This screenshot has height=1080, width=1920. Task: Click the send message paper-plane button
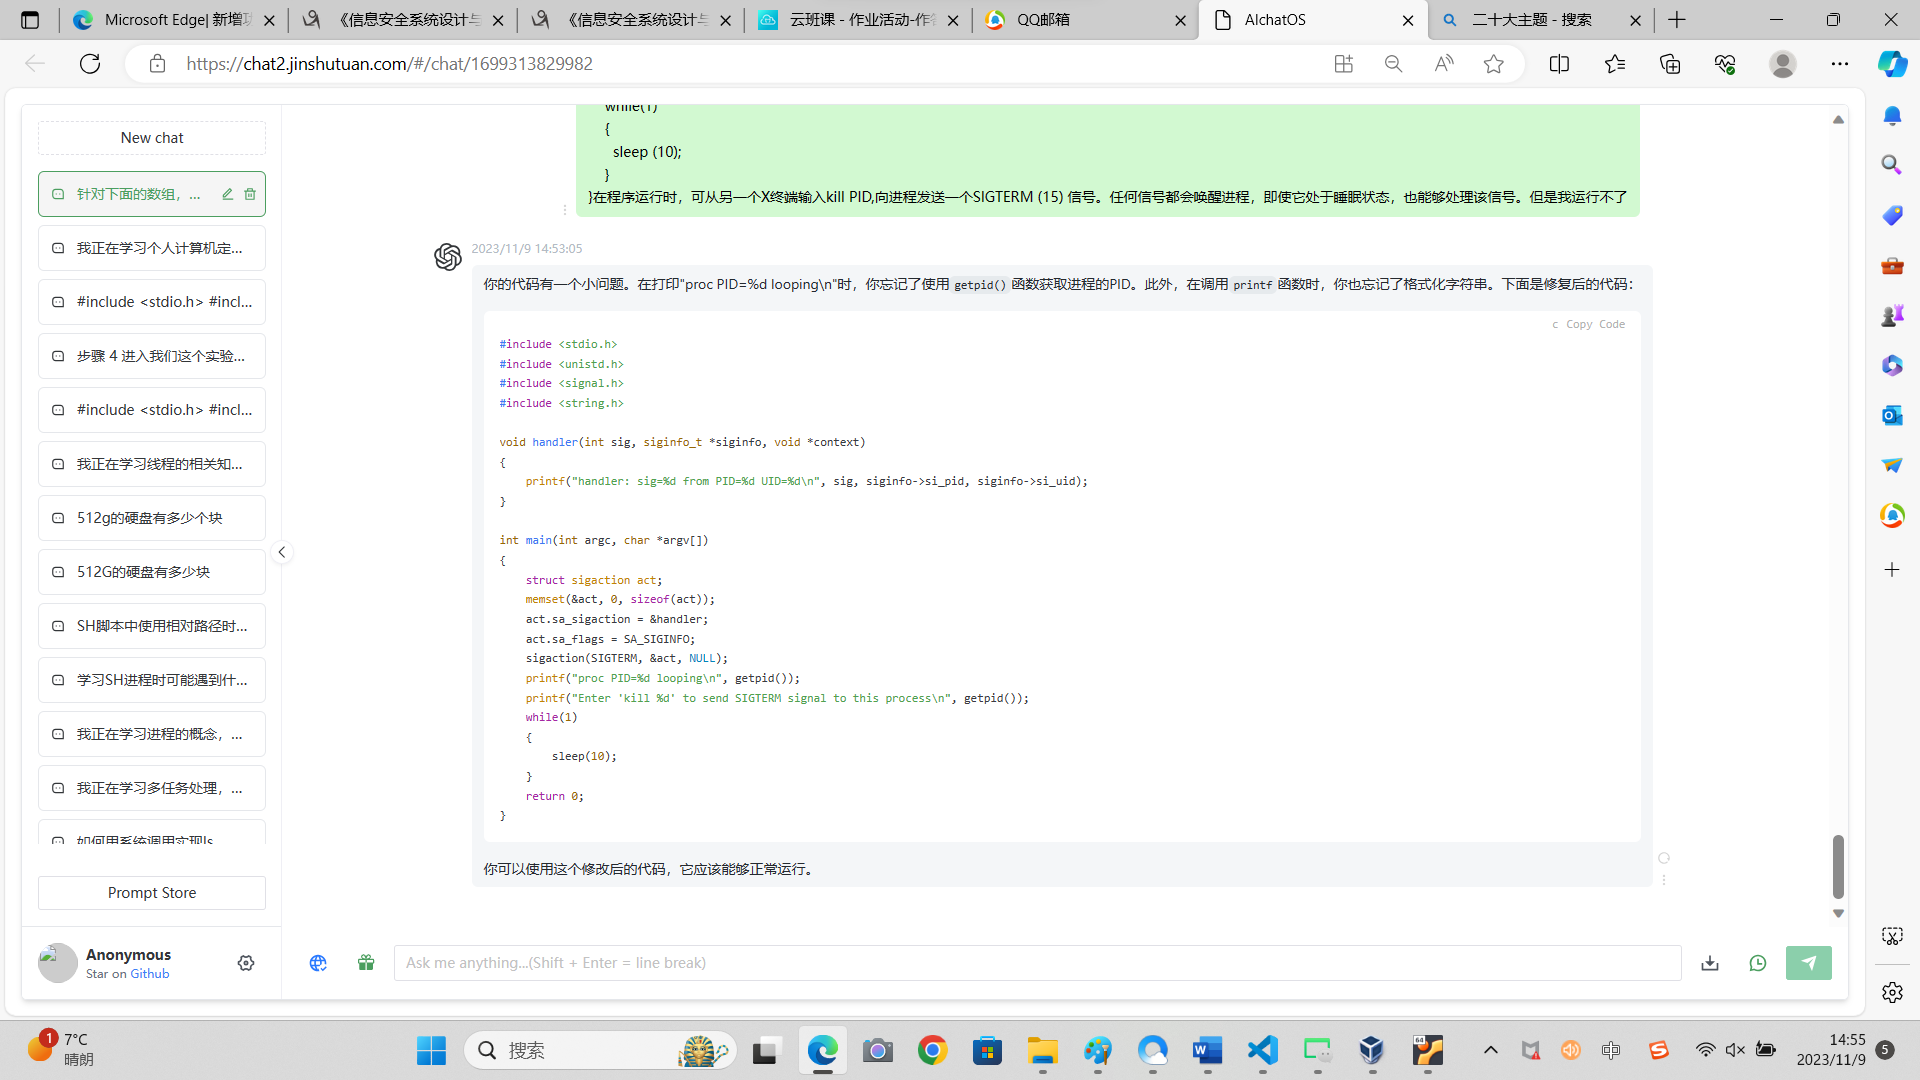1808,963
